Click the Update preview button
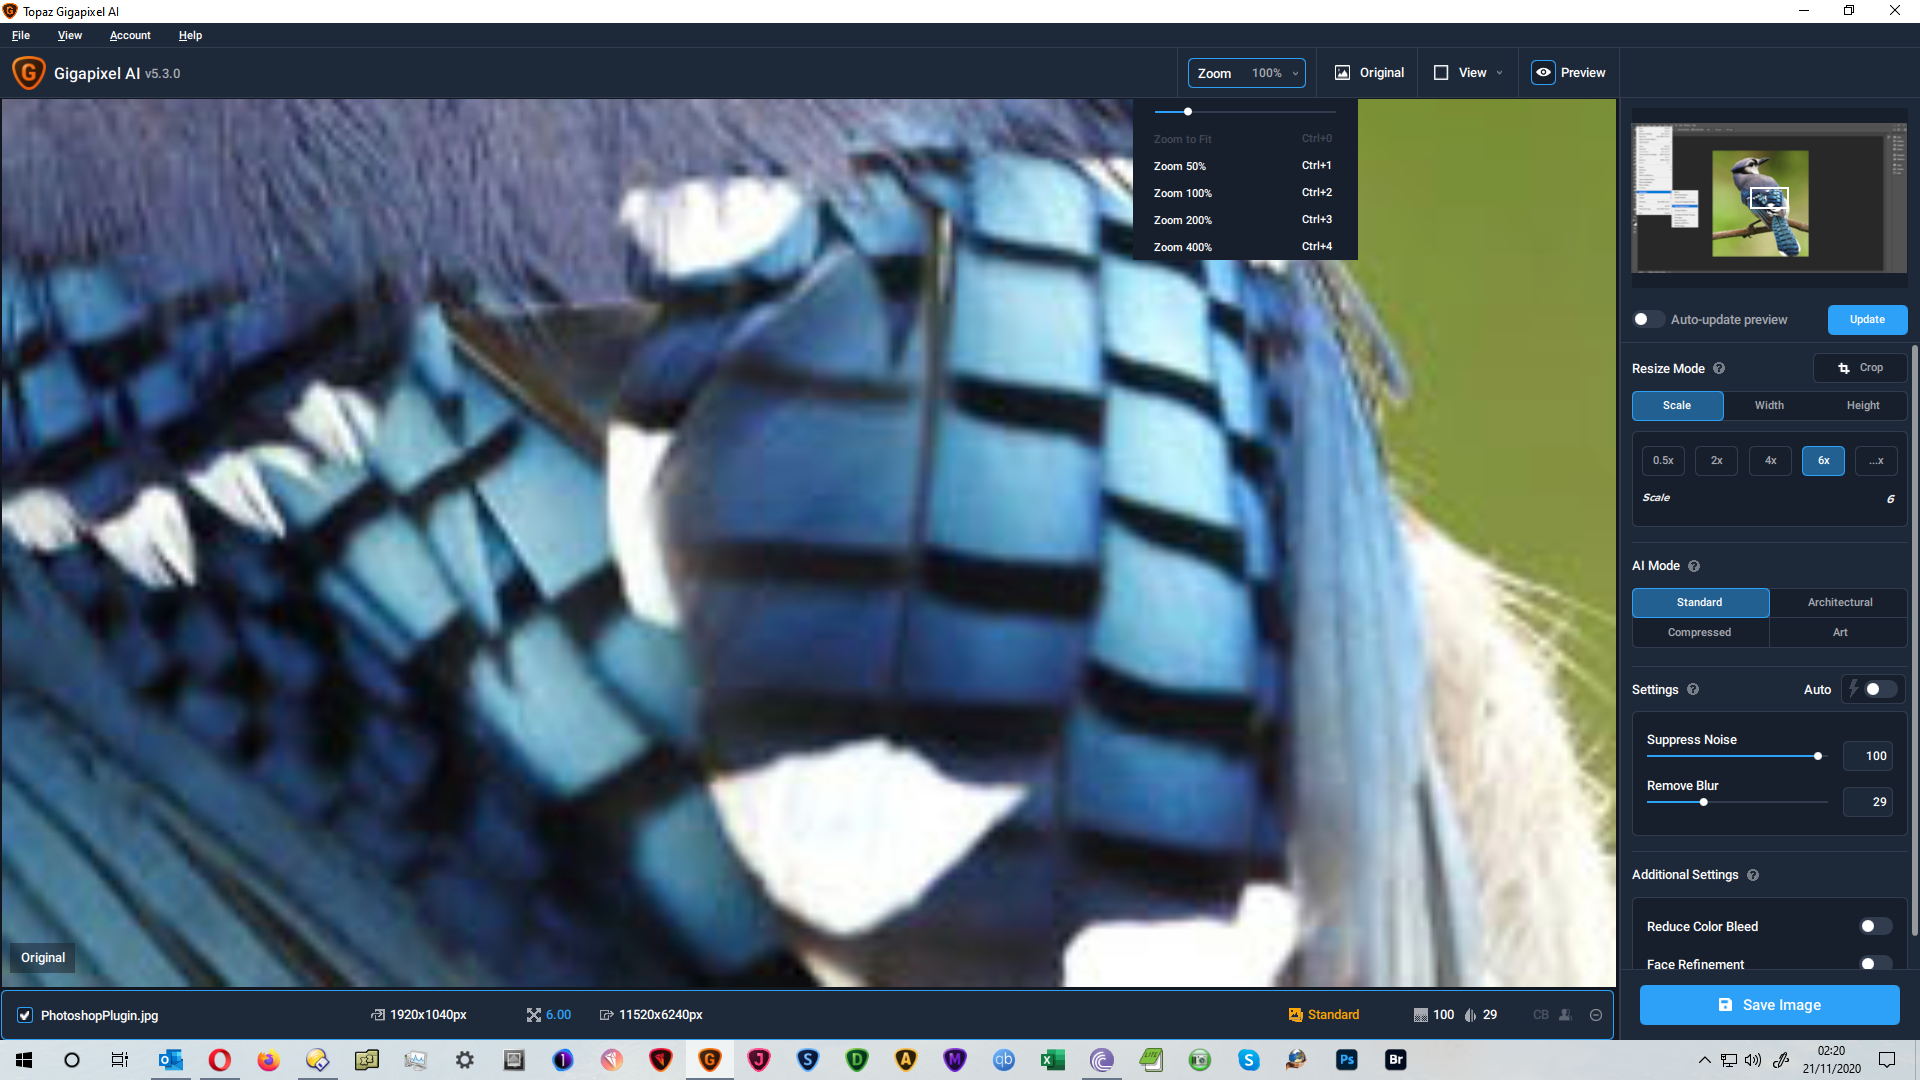1920x1080 pixels. [1866, 320]
